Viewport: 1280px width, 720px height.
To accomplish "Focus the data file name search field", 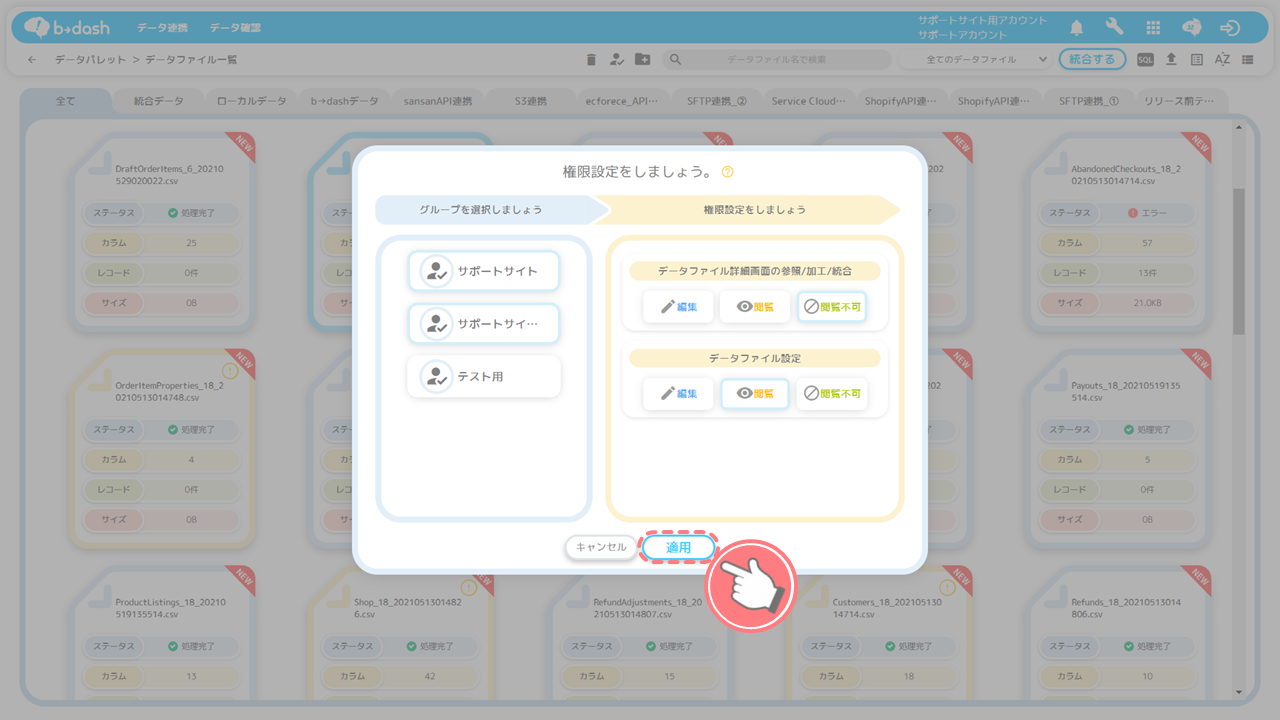I will point(777,60).
